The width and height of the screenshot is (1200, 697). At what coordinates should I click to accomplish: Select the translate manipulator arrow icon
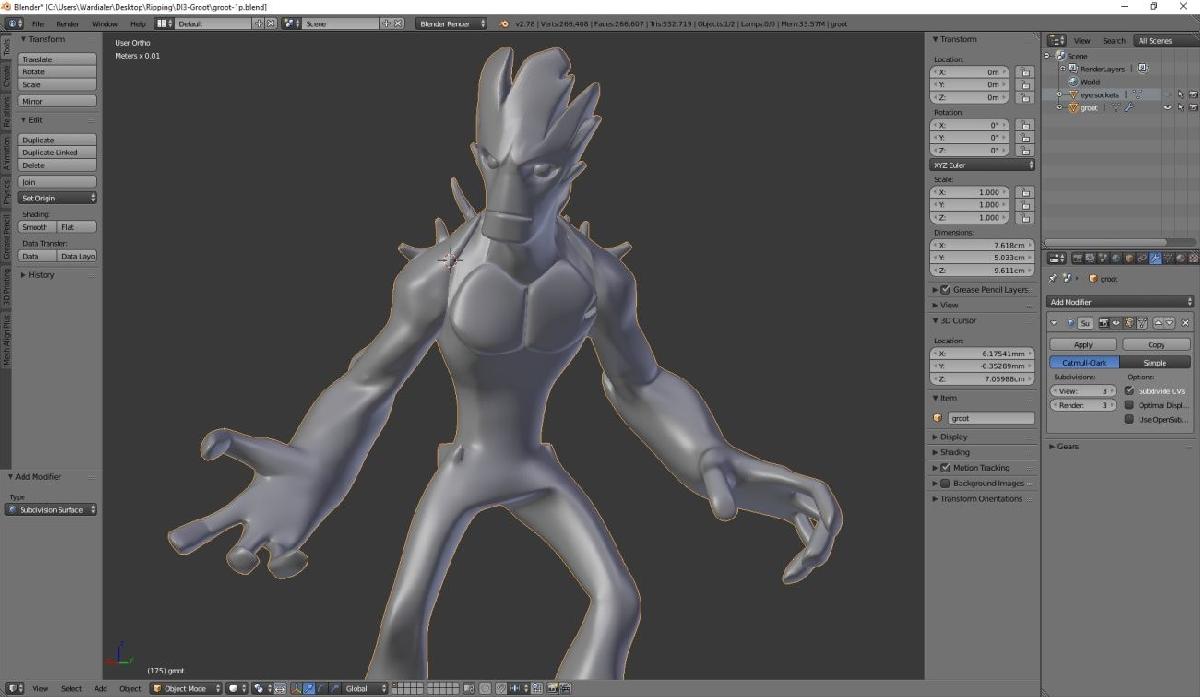pyautogui.click(x=309, y=688)
